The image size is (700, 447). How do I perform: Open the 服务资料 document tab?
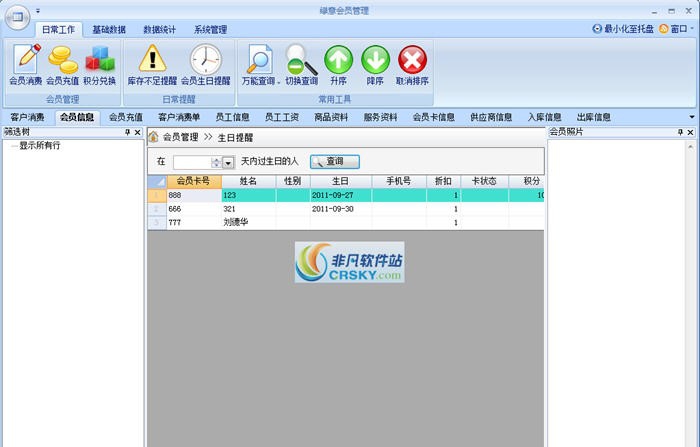(380, 117)
